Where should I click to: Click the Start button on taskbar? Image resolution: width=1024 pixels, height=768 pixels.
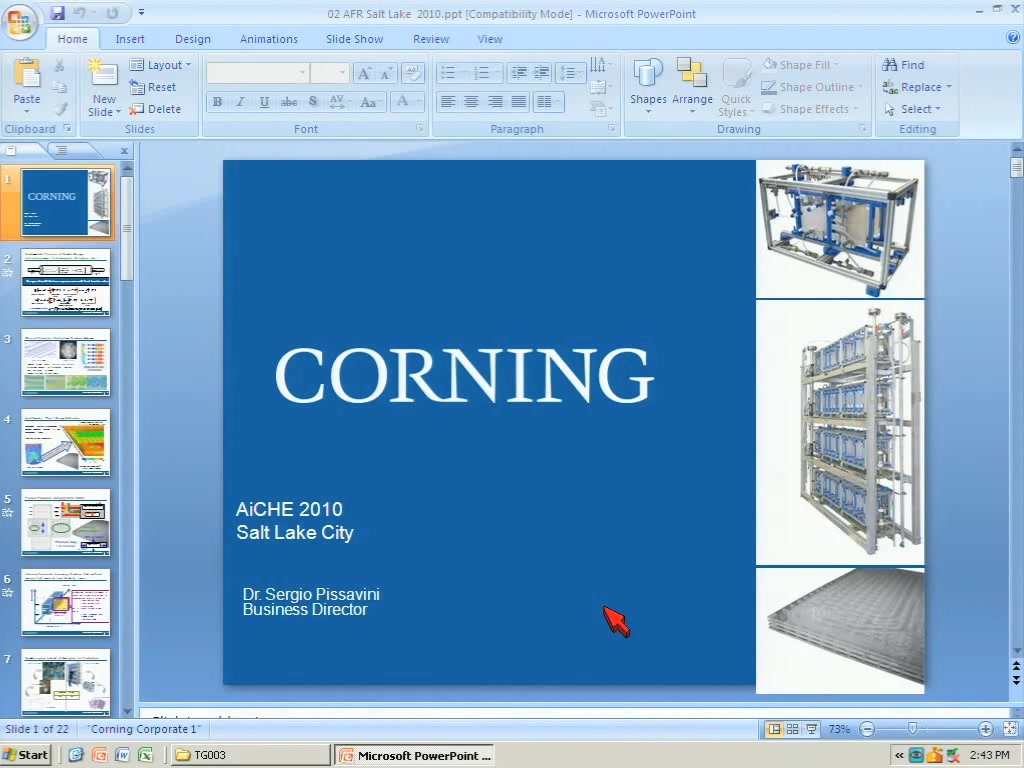[26, 755]
